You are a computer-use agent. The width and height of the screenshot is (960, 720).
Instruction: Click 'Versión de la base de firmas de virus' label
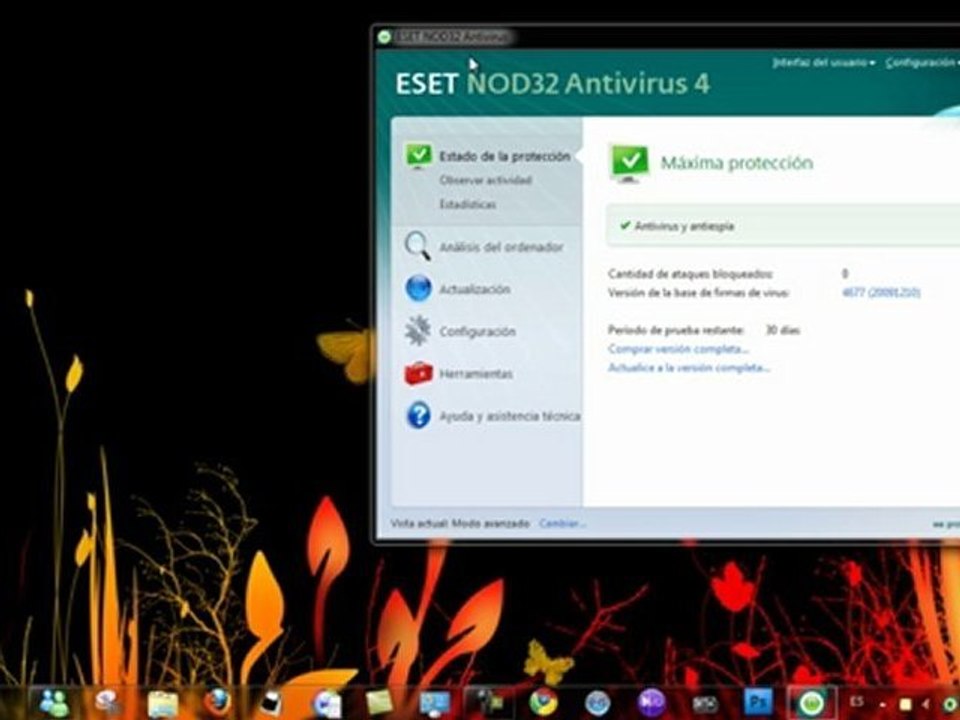699,293
